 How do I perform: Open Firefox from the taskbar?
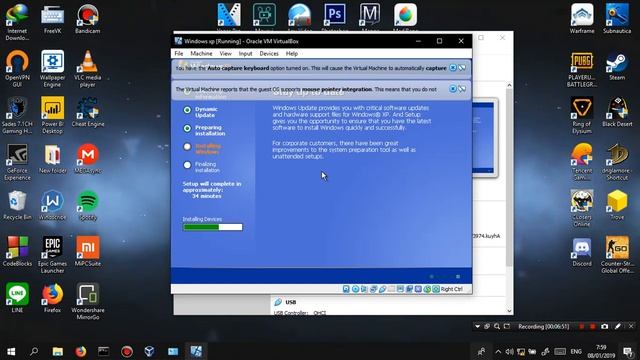pyautogui.click(x=81, y=351)
